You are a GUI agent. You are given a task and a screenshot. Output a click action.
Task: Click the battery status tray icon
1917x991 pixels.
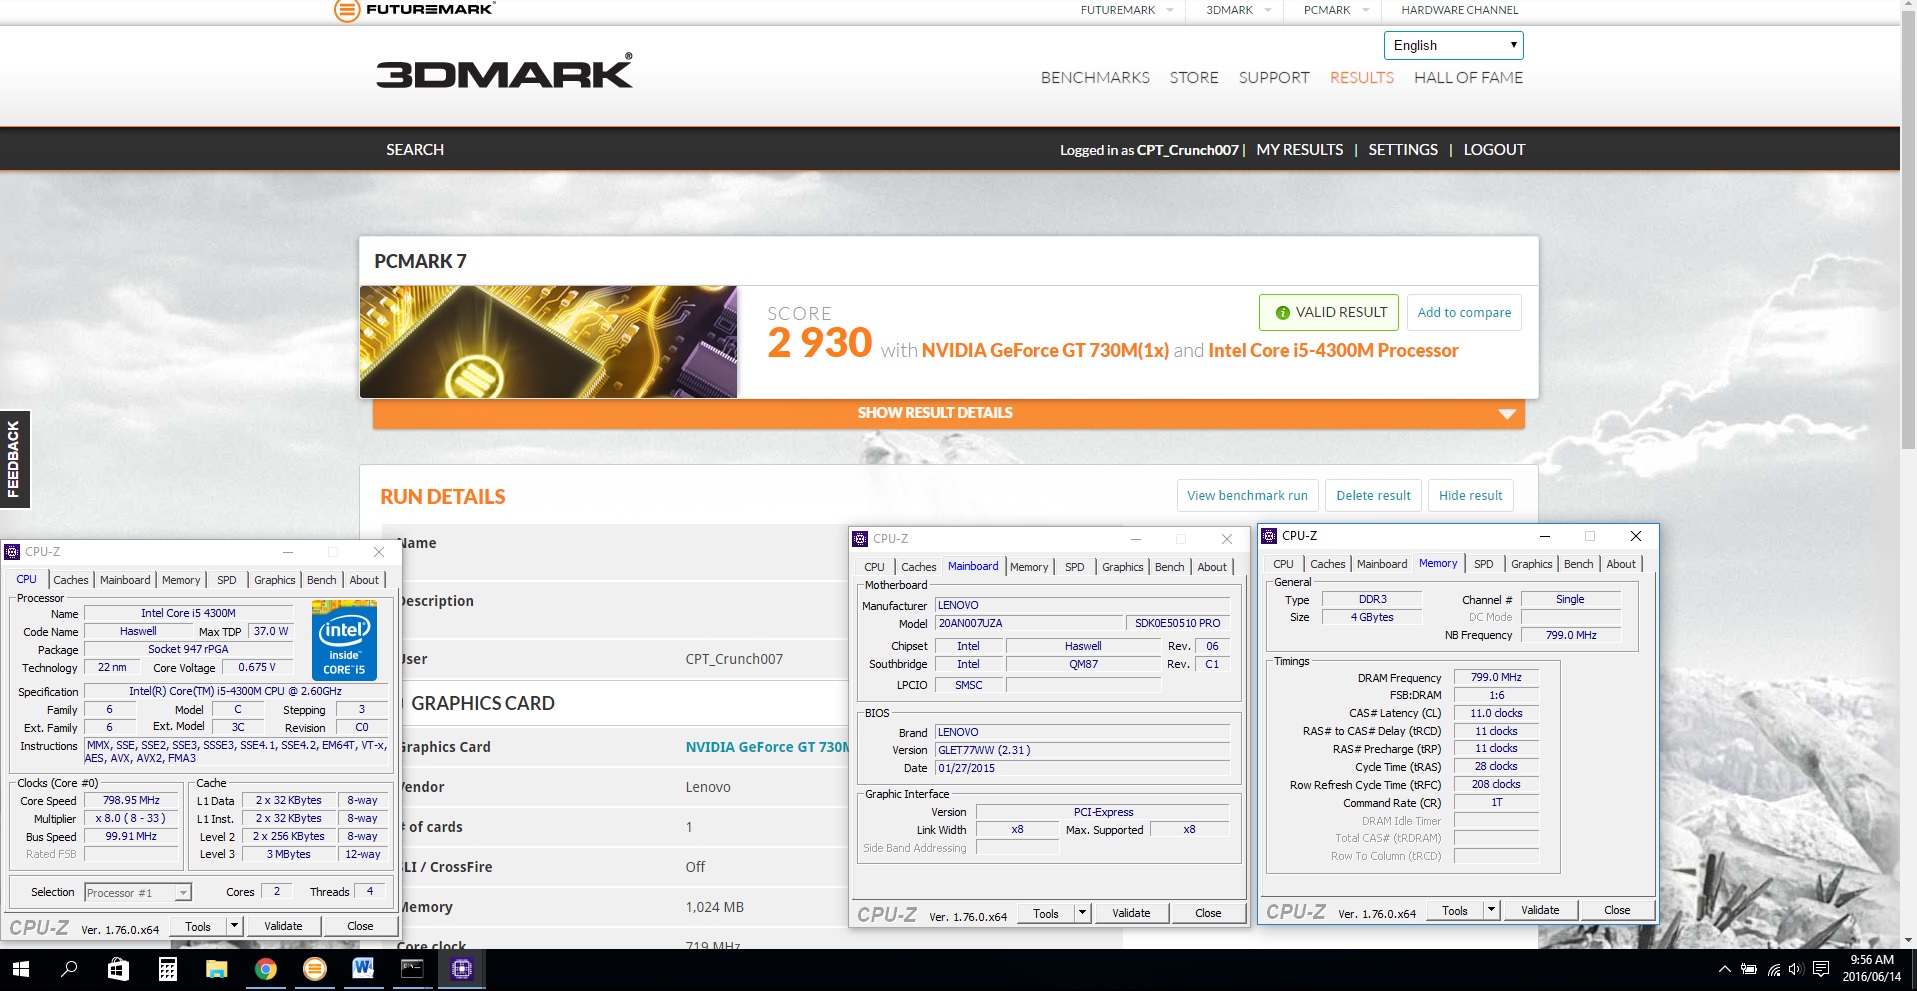pos(1749,969)
